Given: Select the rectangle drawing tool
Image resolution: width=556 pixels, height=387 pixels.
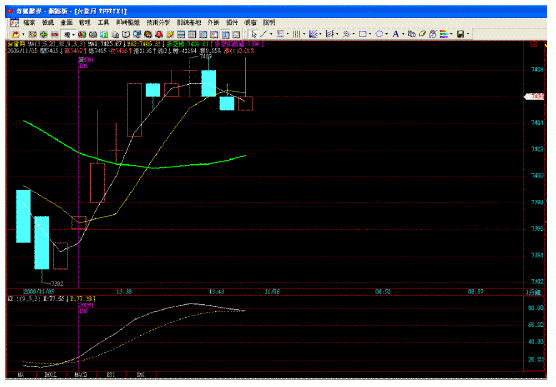Looking at the screenshot, I should (362, 34).
